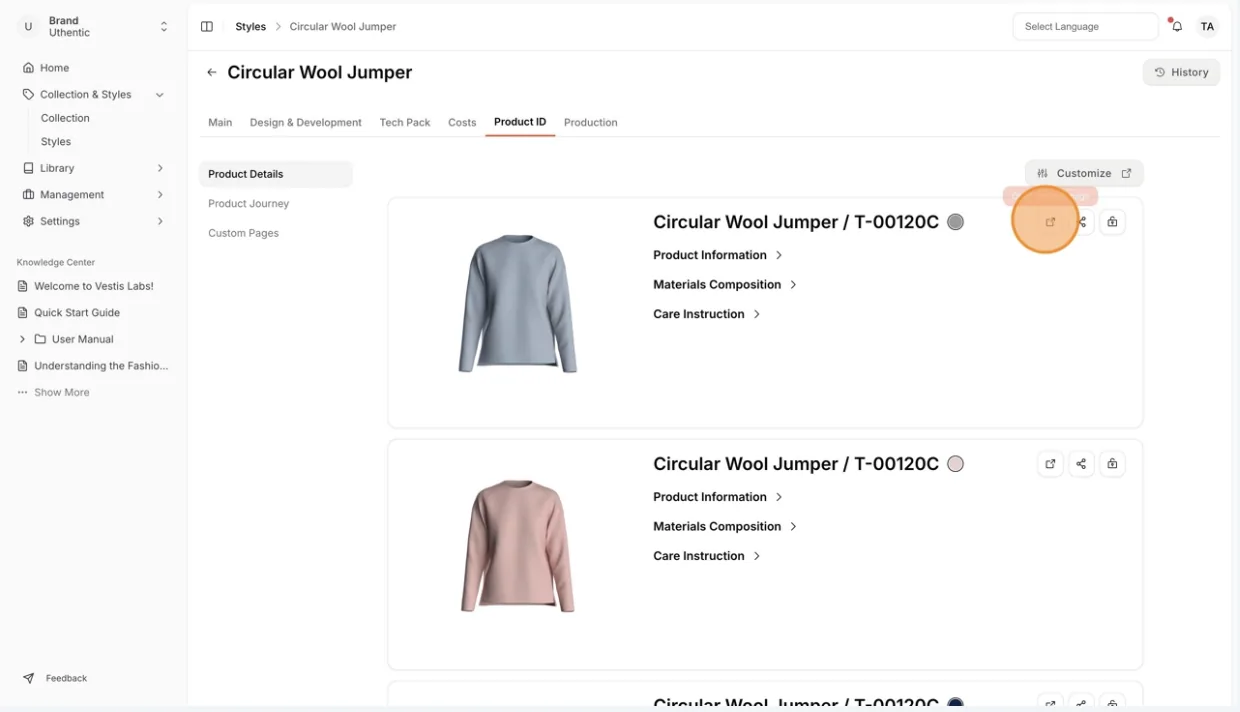This screenshot has width=1240, height=712.
Task: Select the Product ID tab
Action: [520, 122]
